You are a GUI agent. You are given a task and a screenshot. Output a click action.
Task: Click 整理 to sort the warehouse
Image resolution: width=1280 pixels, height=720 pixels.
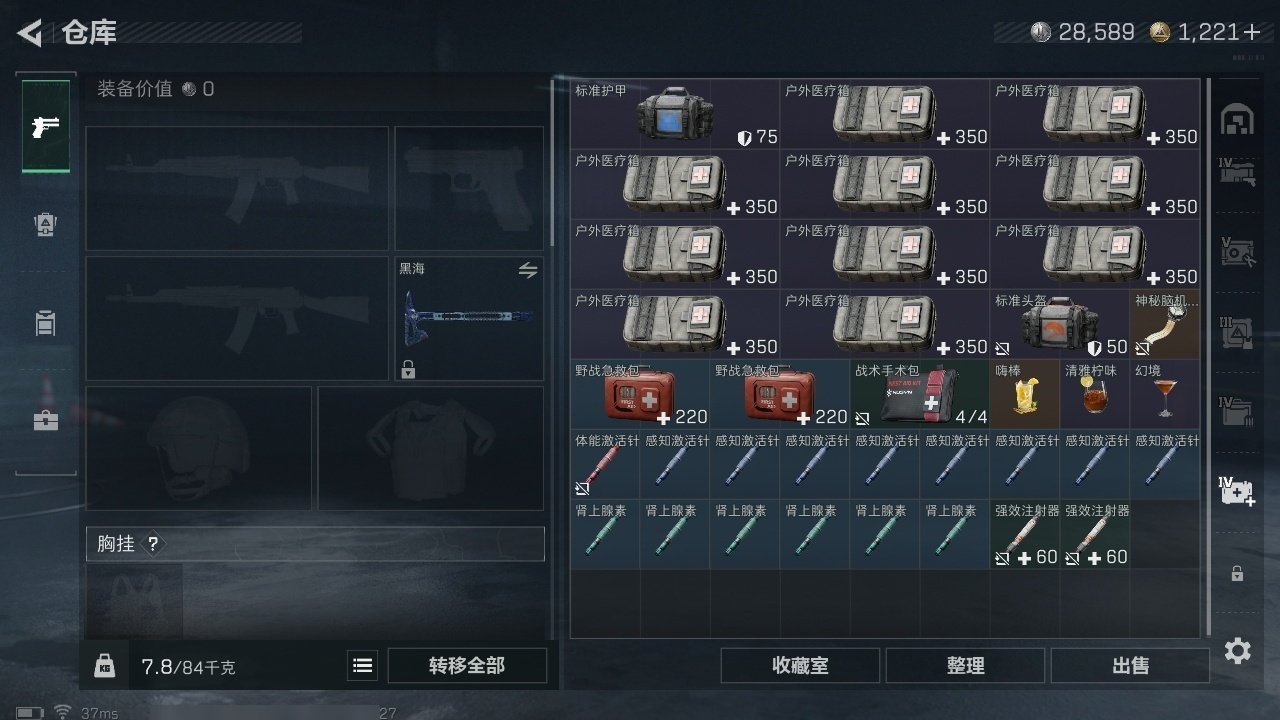[965, 665]
